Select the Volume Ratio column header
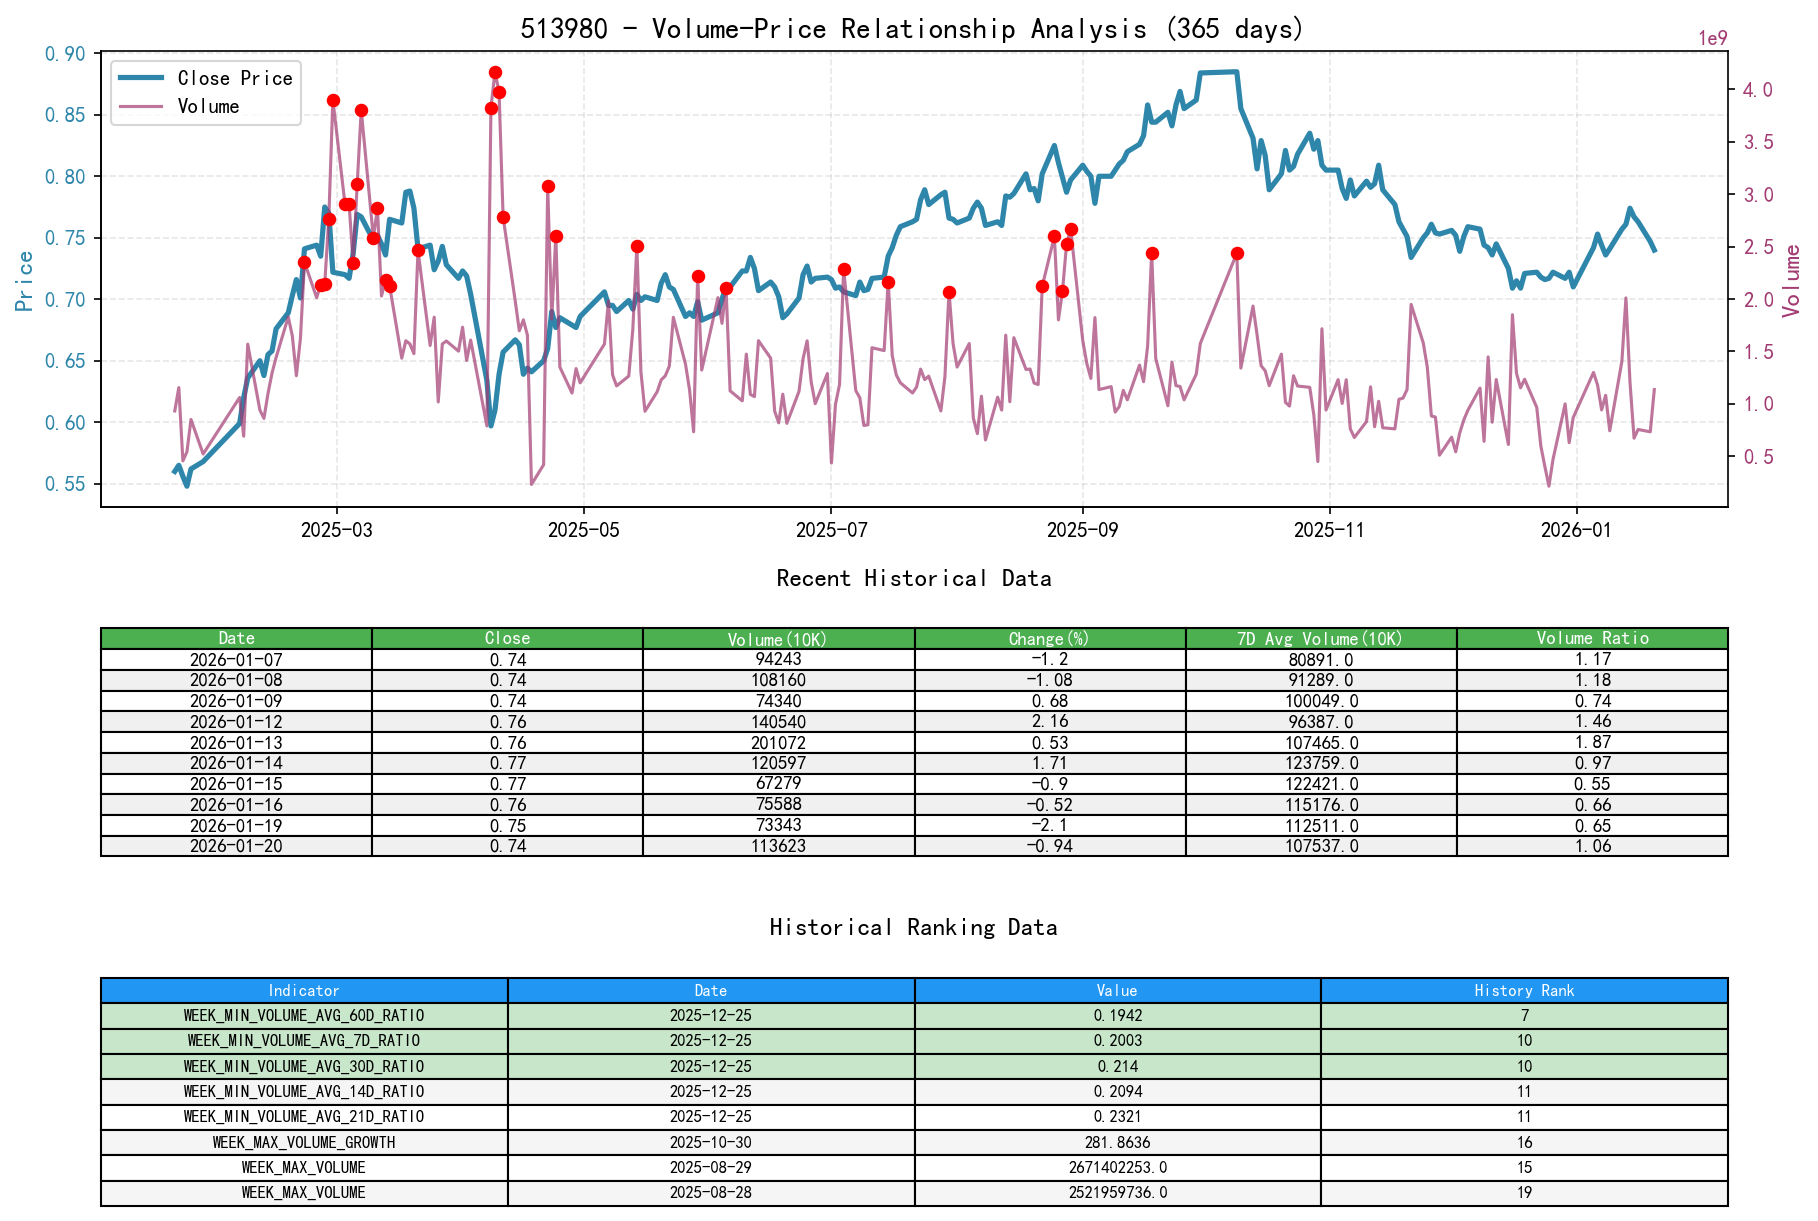This screenshot has width=1818, height=1221. tap(1595, 638)
